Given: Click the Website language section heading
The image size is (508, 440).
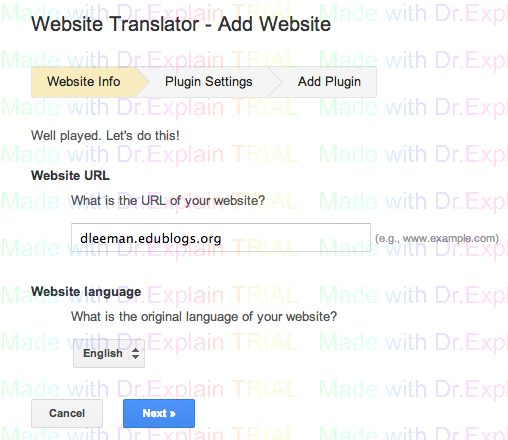Looking at the screenshot, I should [x=86, y=292].
